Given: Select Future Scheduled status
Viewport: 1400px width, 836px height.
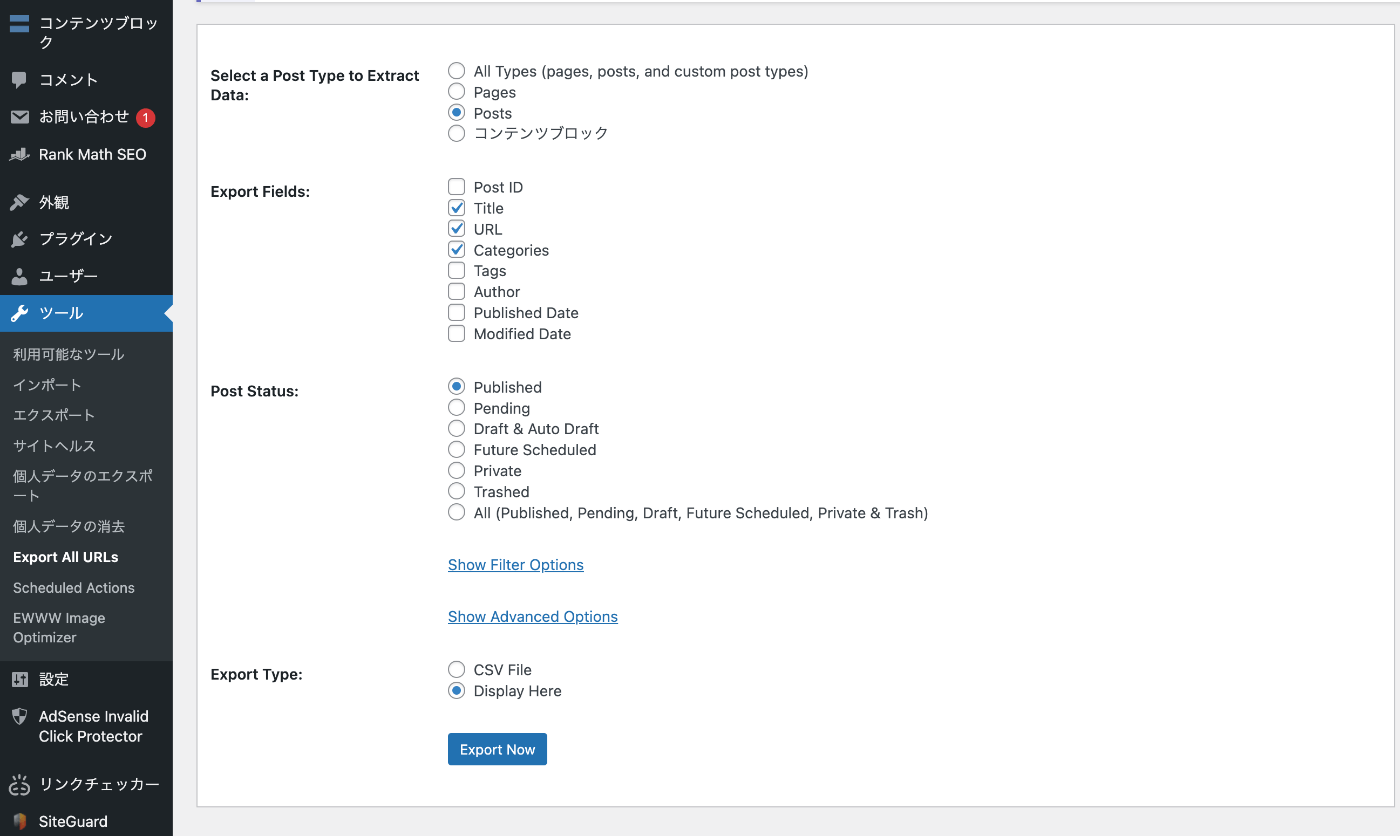Looking at the screenshot, I should [x=457, y=450].
